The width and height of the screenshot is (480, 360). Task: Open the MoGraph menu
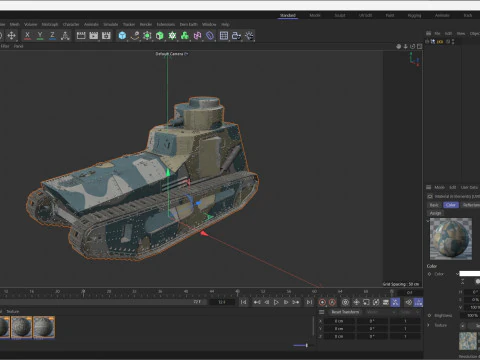pyautogui.click(x=50, y=24)
